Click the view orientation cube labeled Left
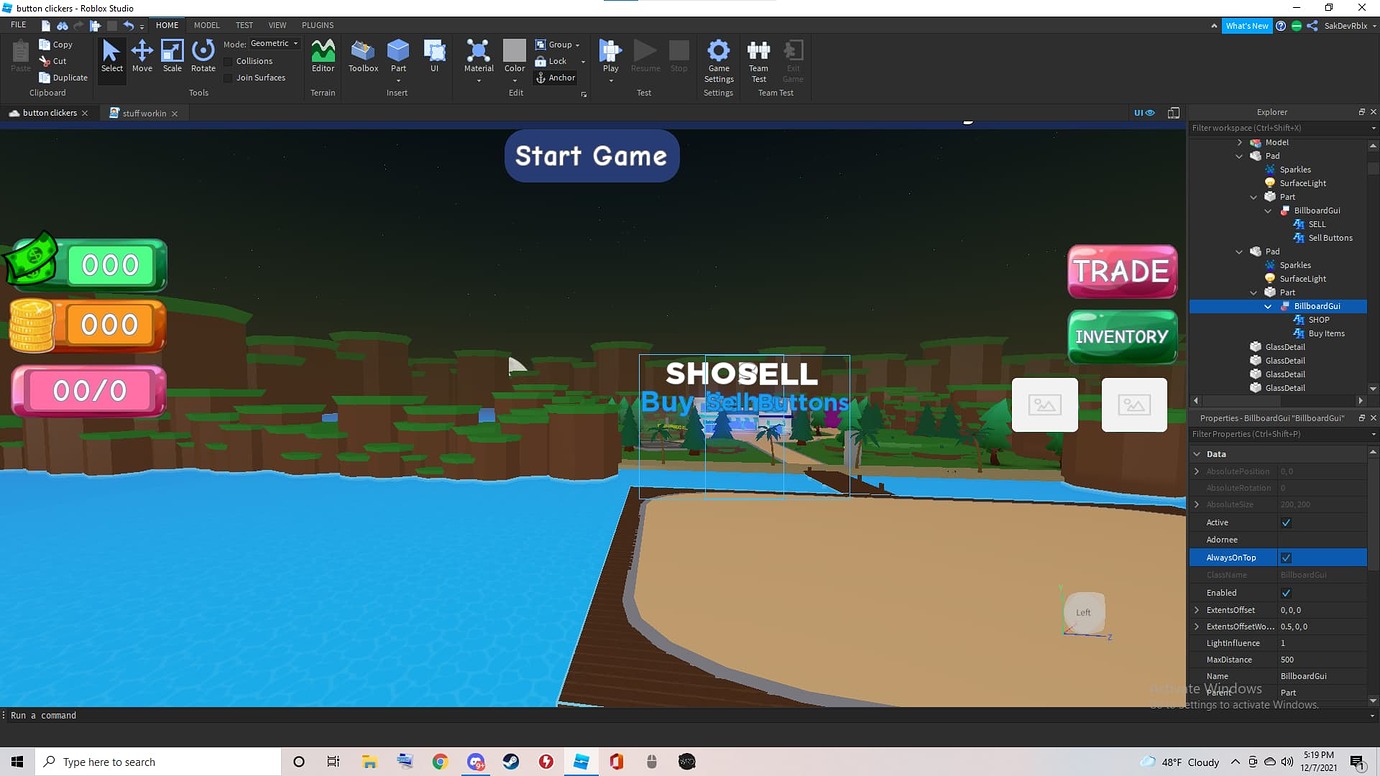This screenshot has width=1380, height=776. pos(1084,612)
